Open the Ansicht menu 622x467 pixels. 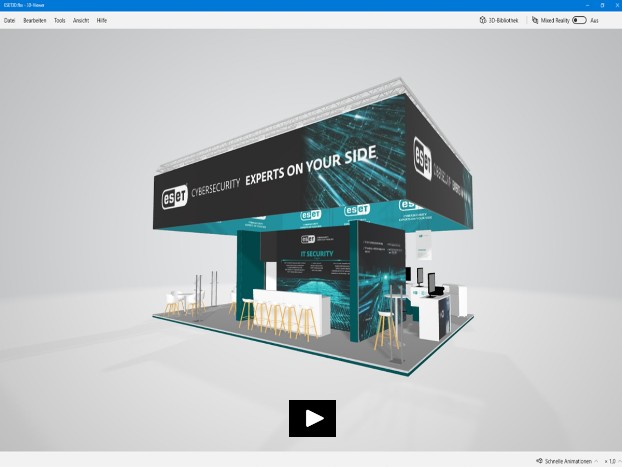[81, 20]
